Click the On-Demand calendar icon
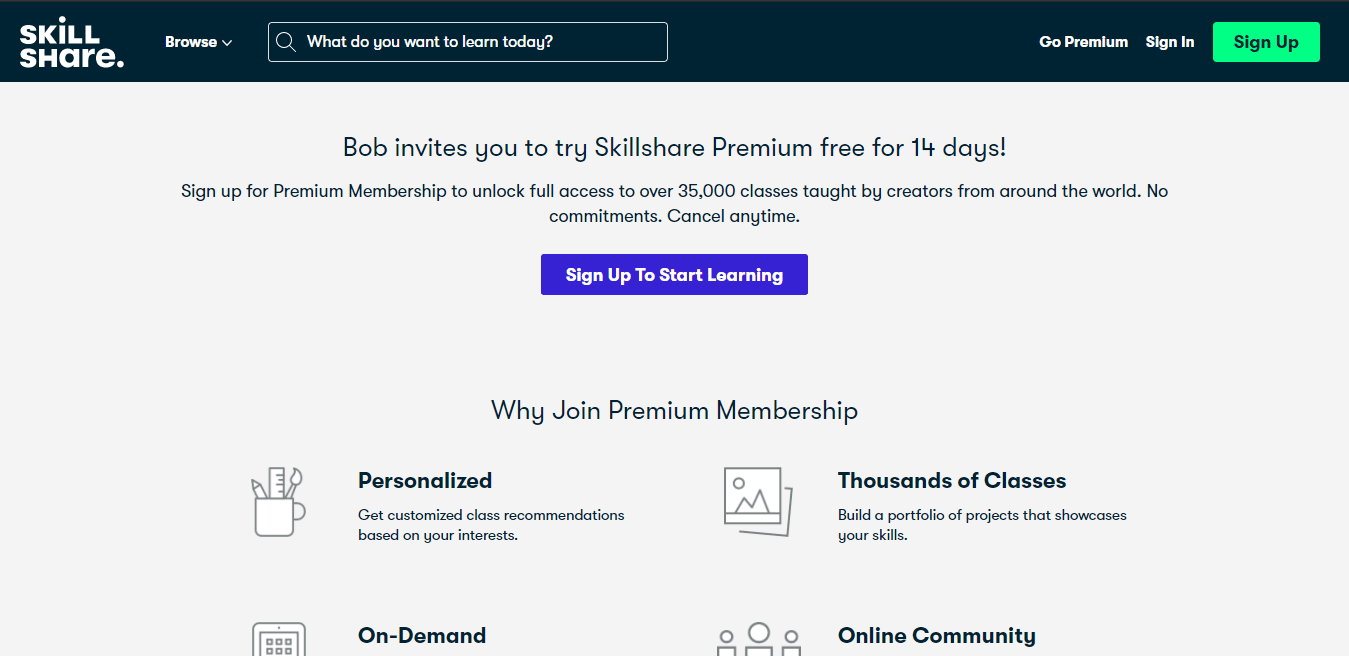1349x656 pixels. coord(279,640)
